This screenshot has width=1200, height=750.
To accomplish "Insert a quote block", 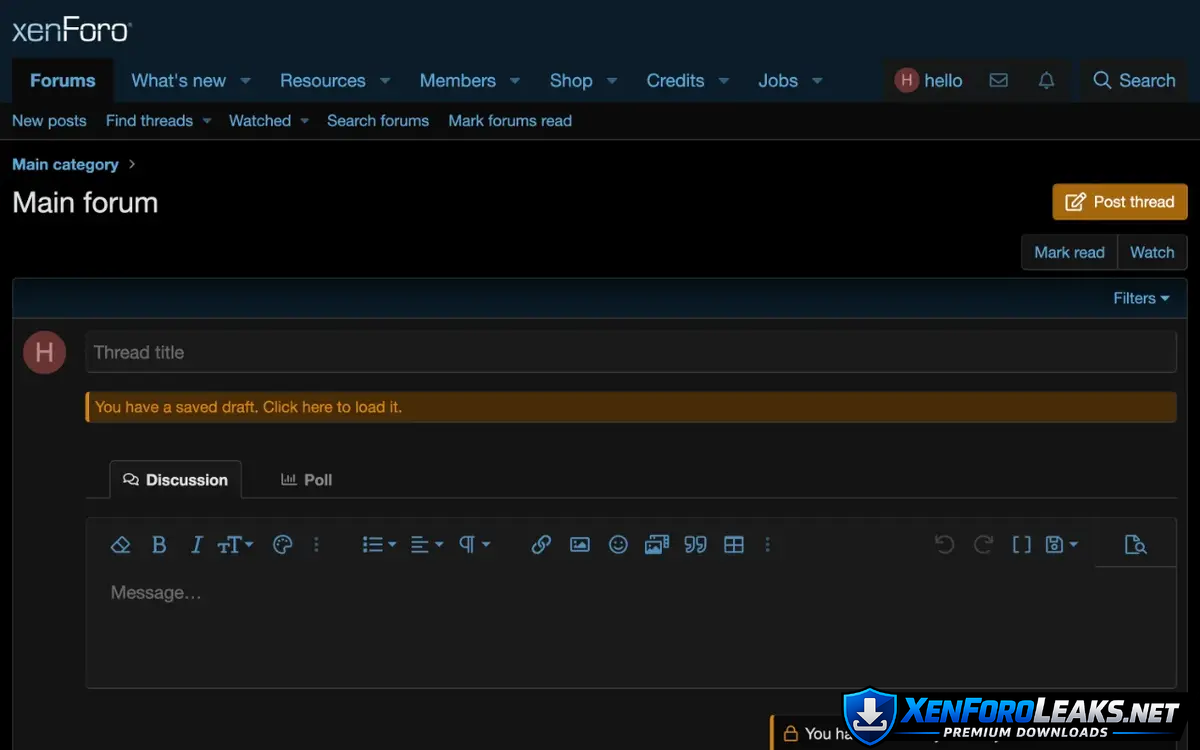I will click(x=695, y=545).
